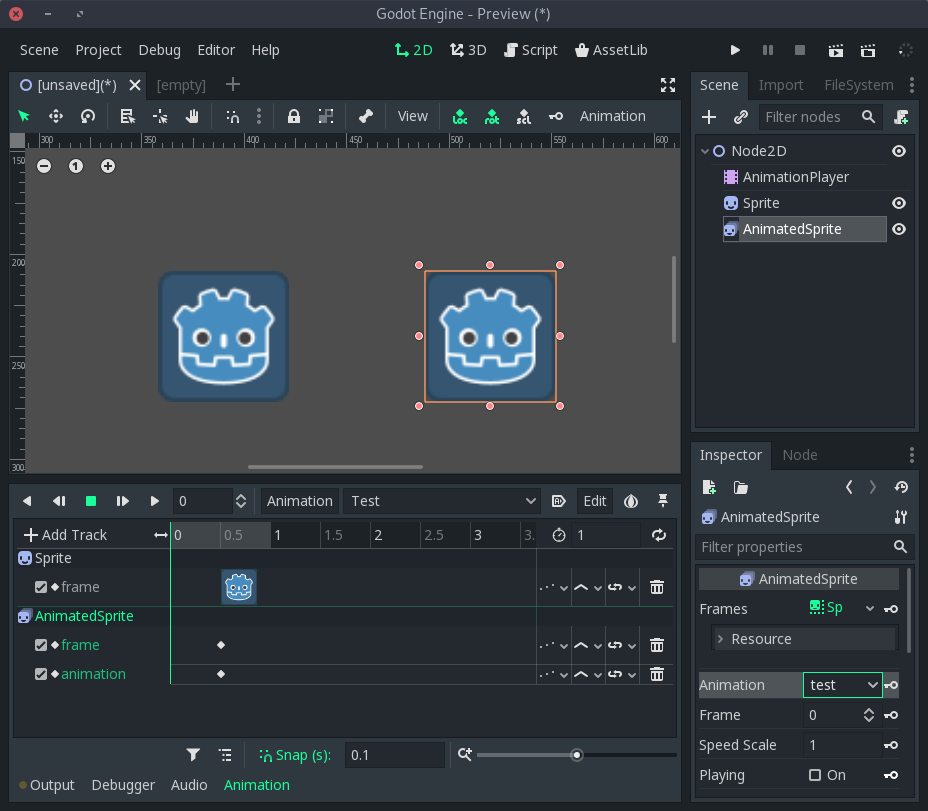Viewport: 928px width, 811px height.
Task: Open Animation property test dropdown
Action: pyautogui.click(x=842, y=685)
